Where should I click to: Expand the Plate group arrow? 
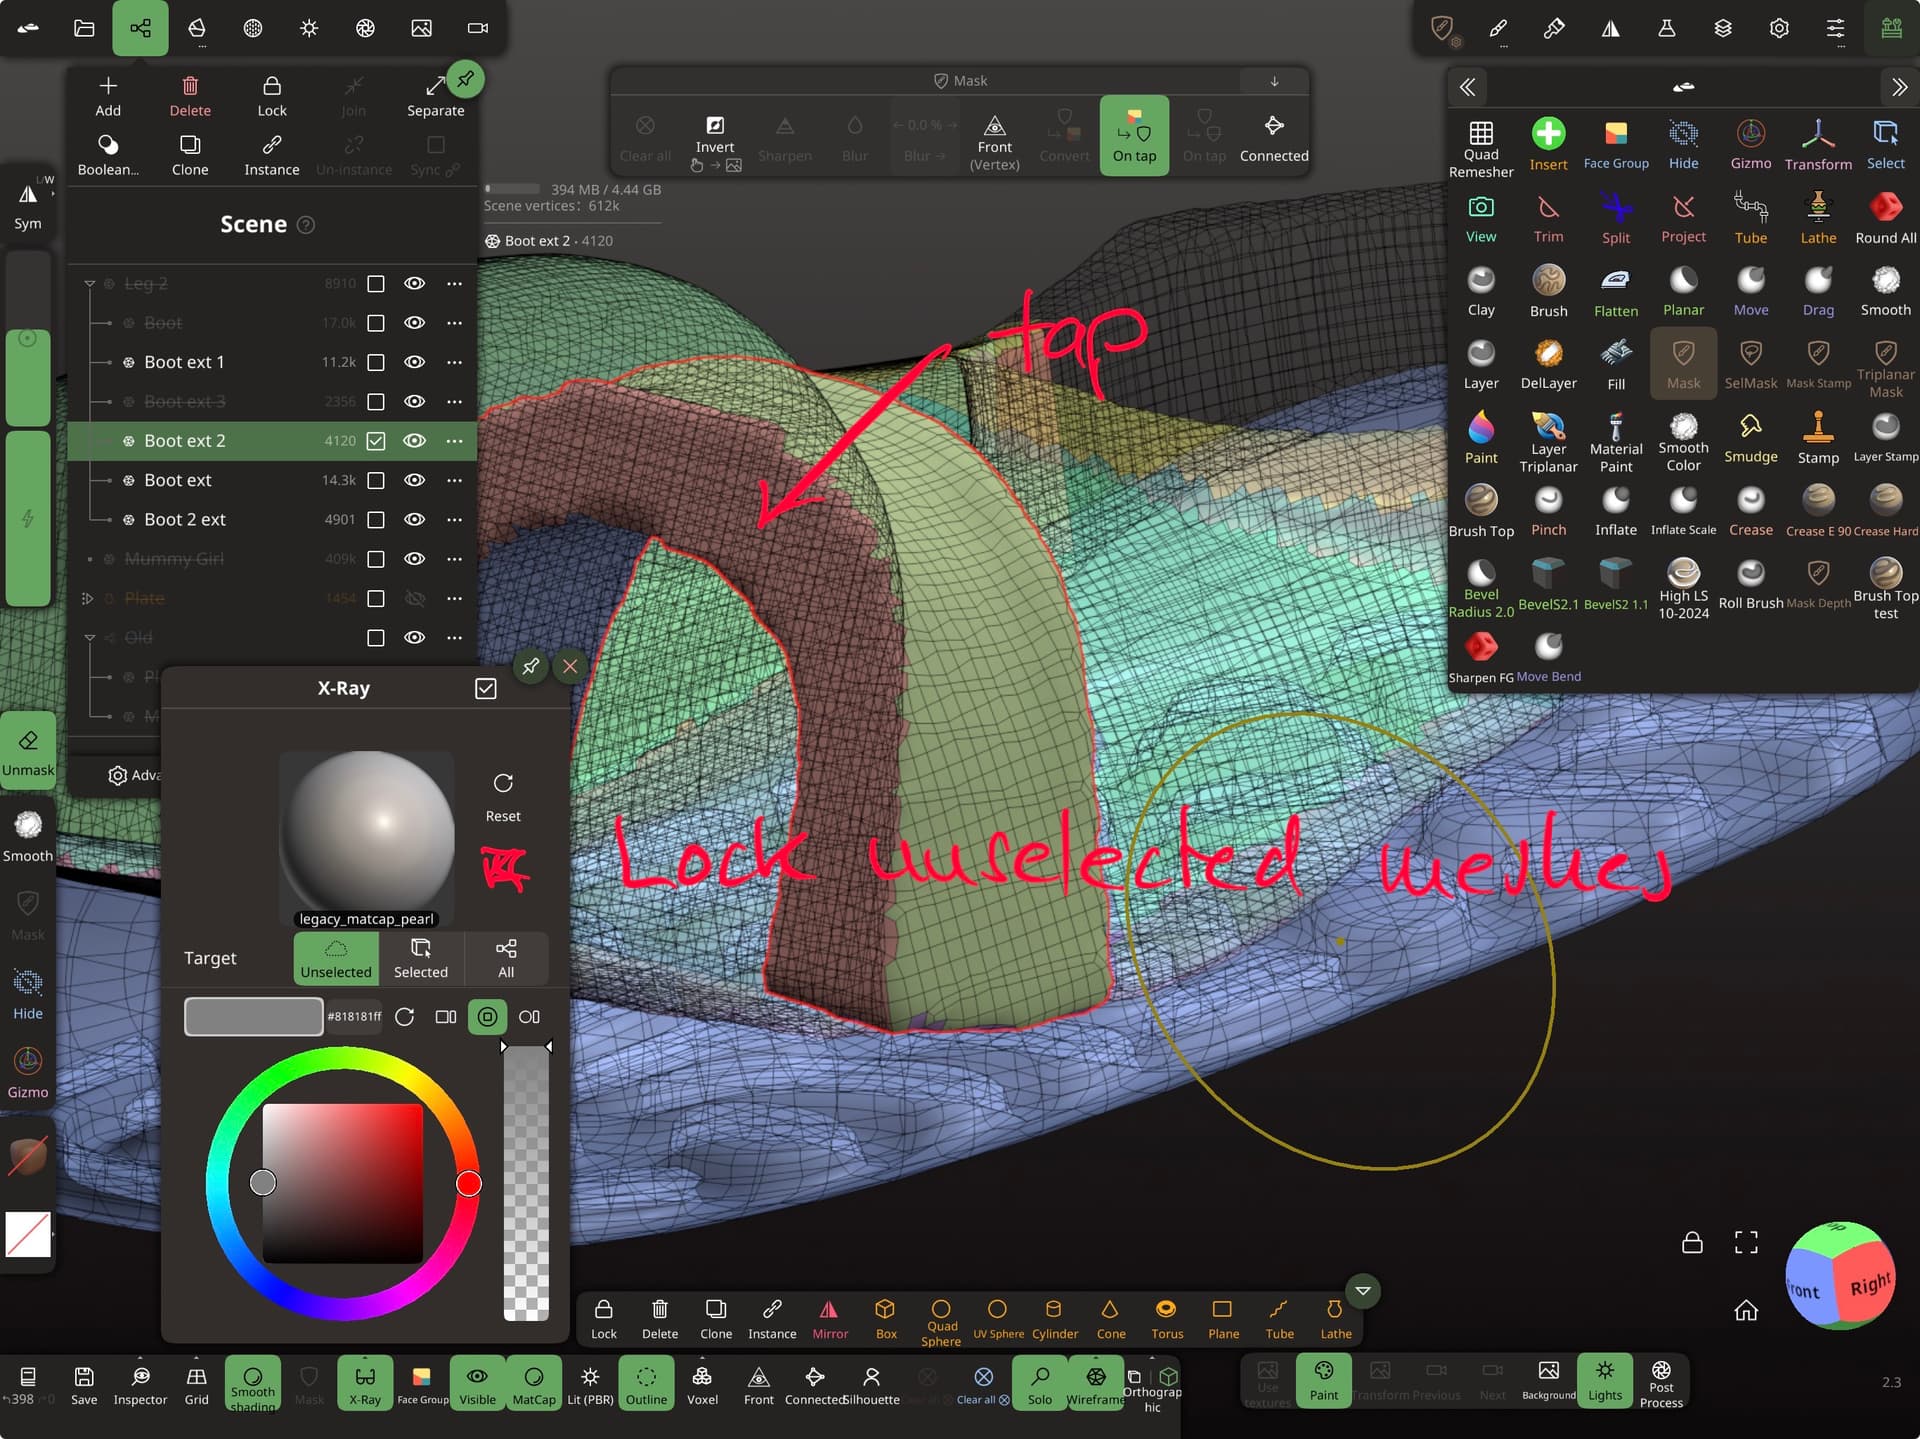coord(87,599)
